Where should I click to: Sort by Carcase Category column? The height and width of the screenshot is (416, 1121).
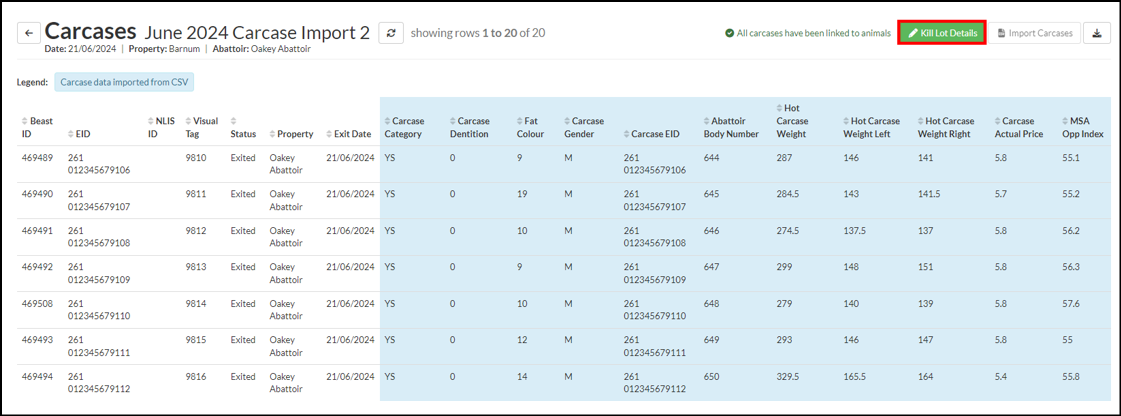click(x=405, y=127)
